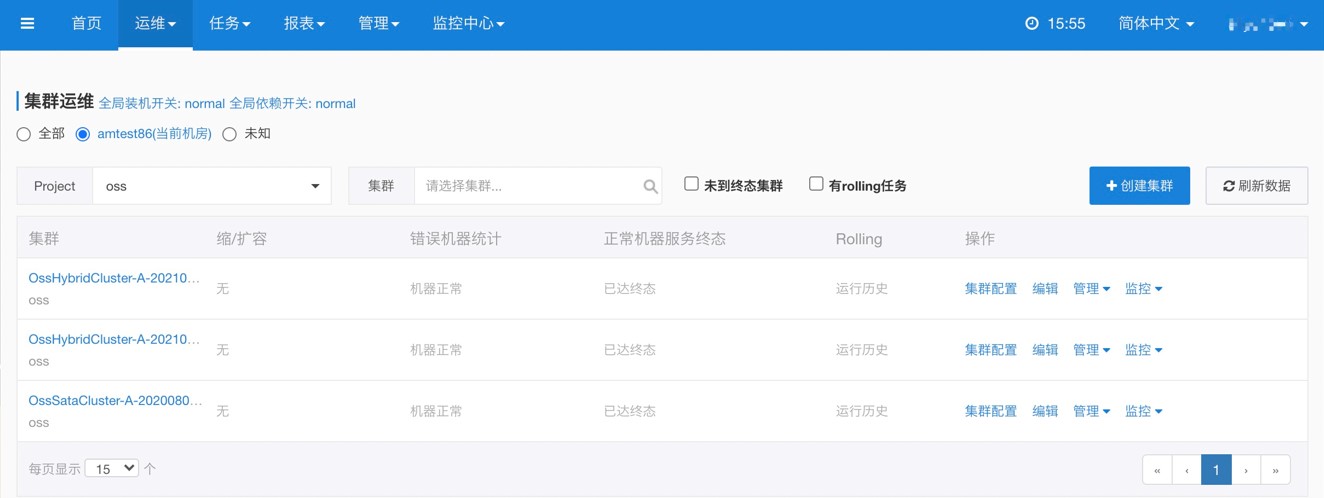Viewport: 1324px width, 498px height.
Task: Open the 运维 menu
Action: point(155,23)
